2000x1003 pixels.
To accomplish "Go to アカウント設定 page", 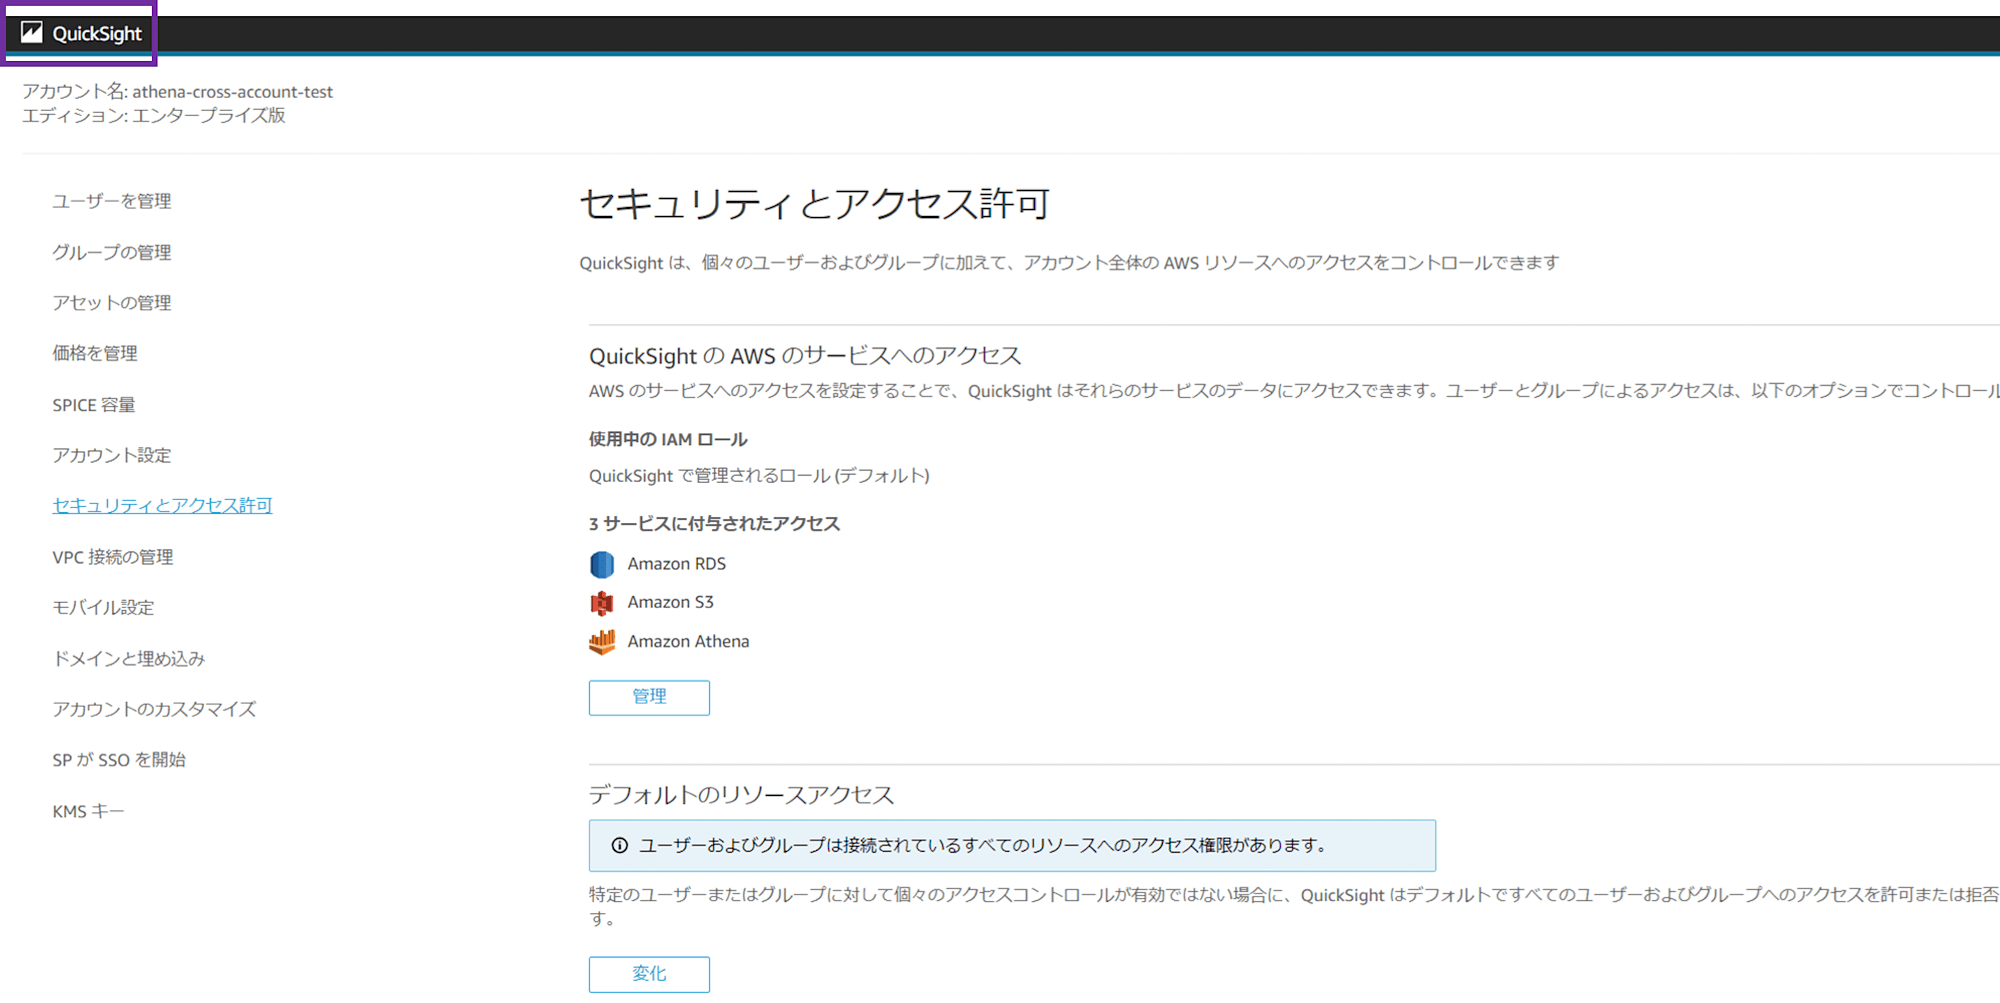I will point(112,455).
